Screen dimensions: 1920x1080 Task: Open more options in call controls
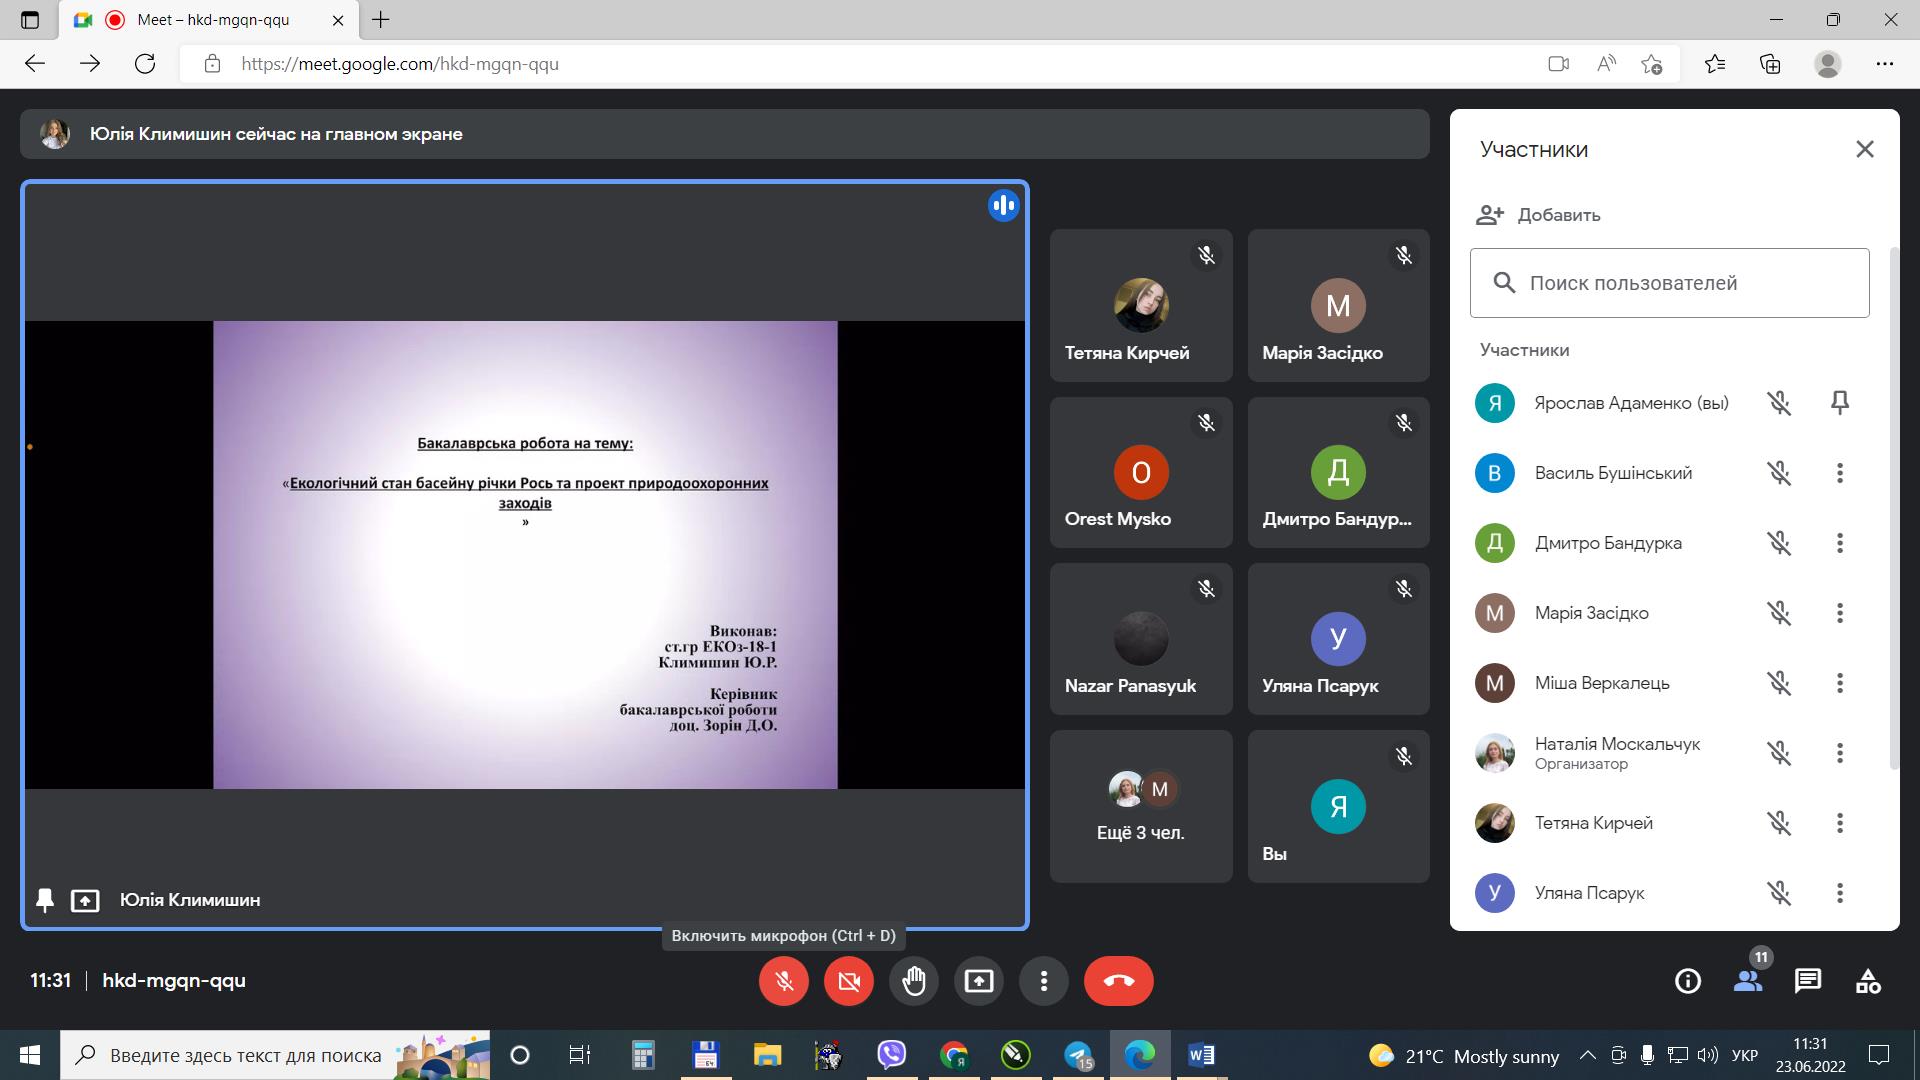(x=1043, y=981)
